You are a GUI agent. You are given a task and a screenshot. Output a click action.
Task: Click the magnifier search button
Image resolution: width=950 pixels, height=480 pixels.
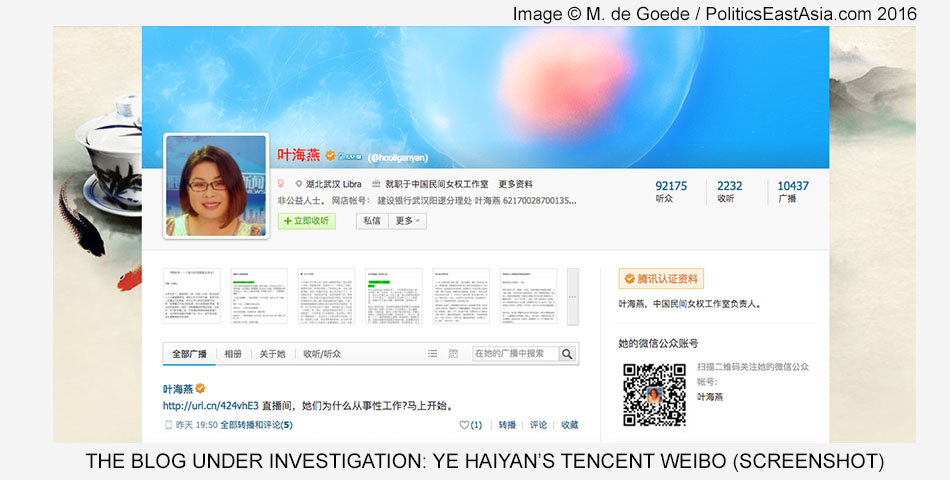click(567, 354)
